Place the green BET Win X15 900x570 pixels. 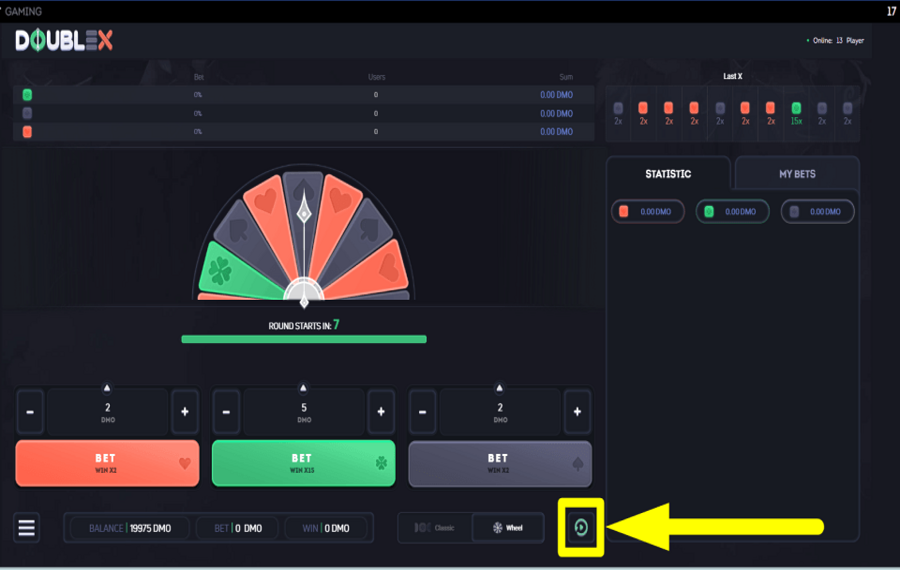coord(302,463)
